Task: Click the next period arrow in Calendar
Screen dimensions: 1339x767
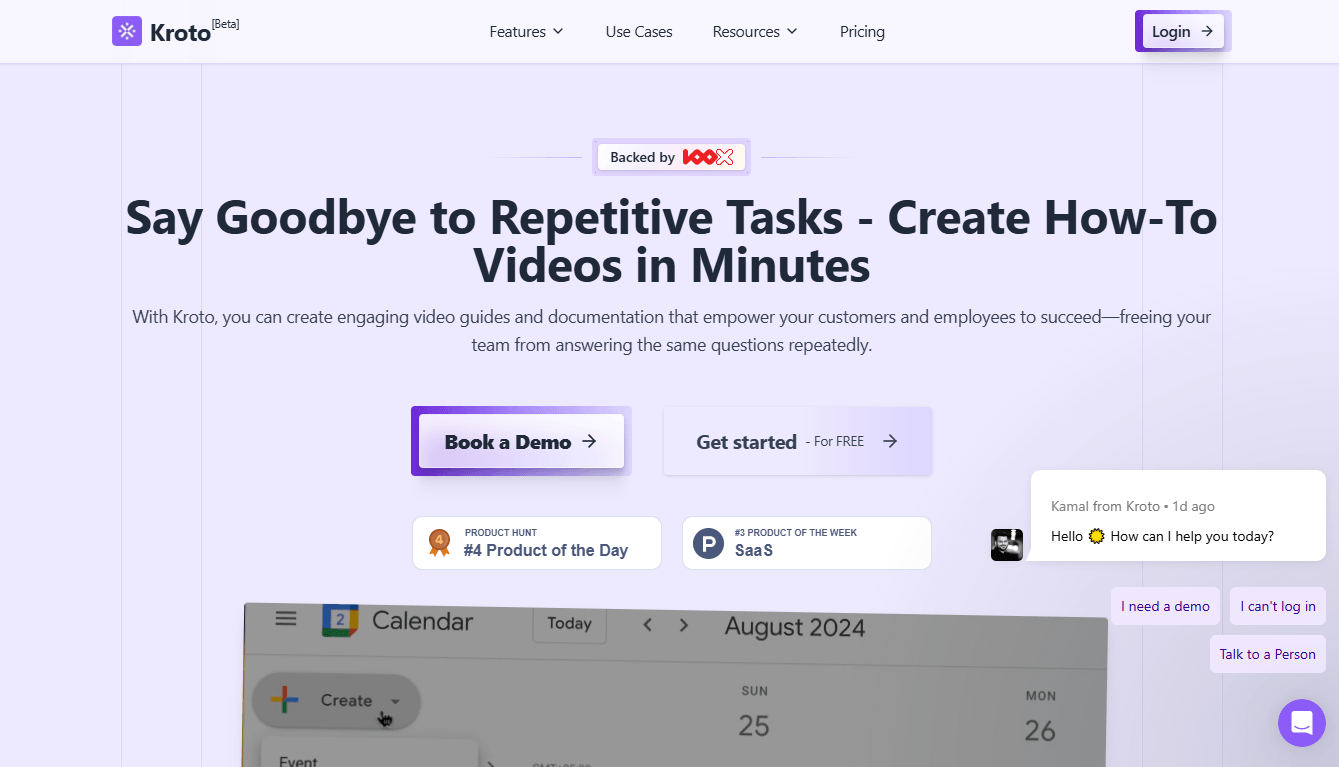Action: coord(684,625)
